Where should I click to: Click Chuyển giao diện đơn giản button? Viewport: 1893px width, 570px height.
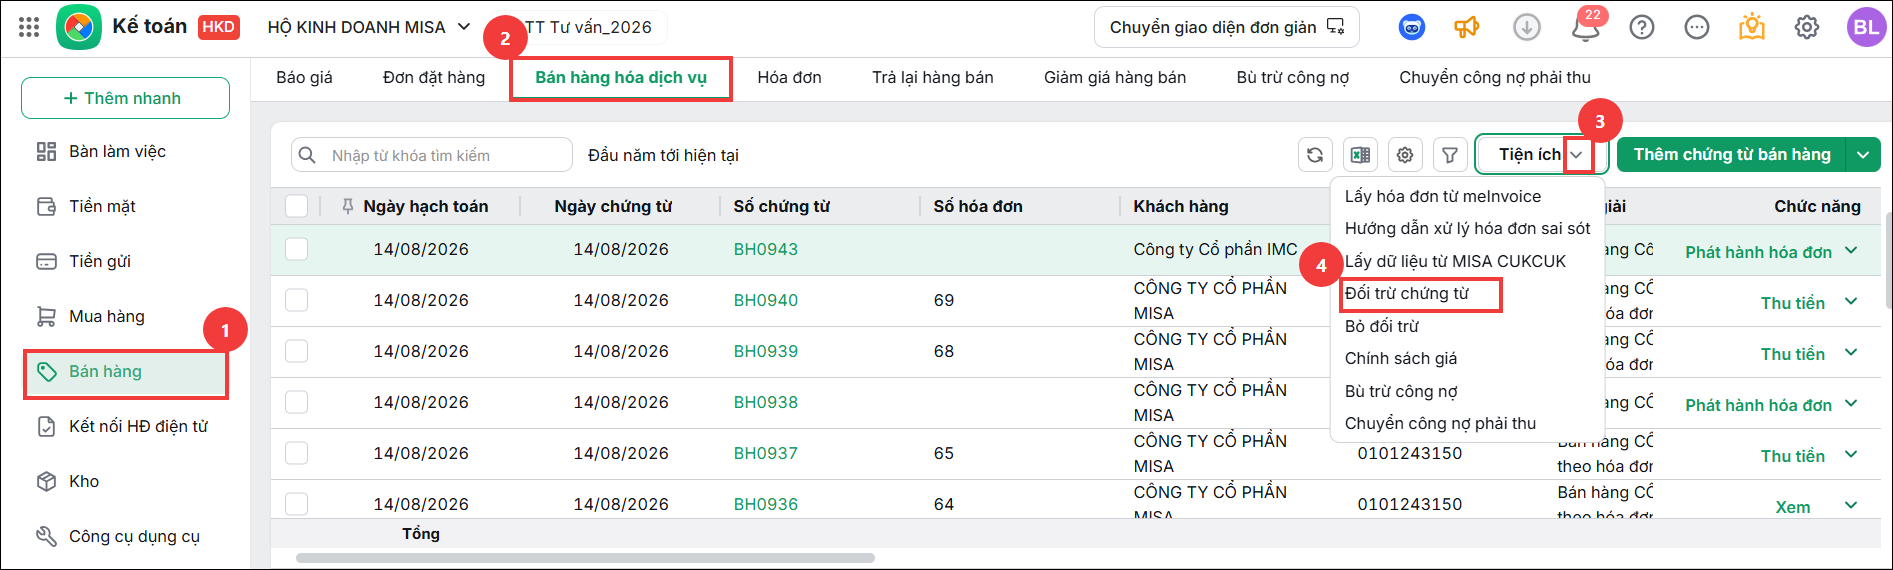click(x=1227, y=27)
